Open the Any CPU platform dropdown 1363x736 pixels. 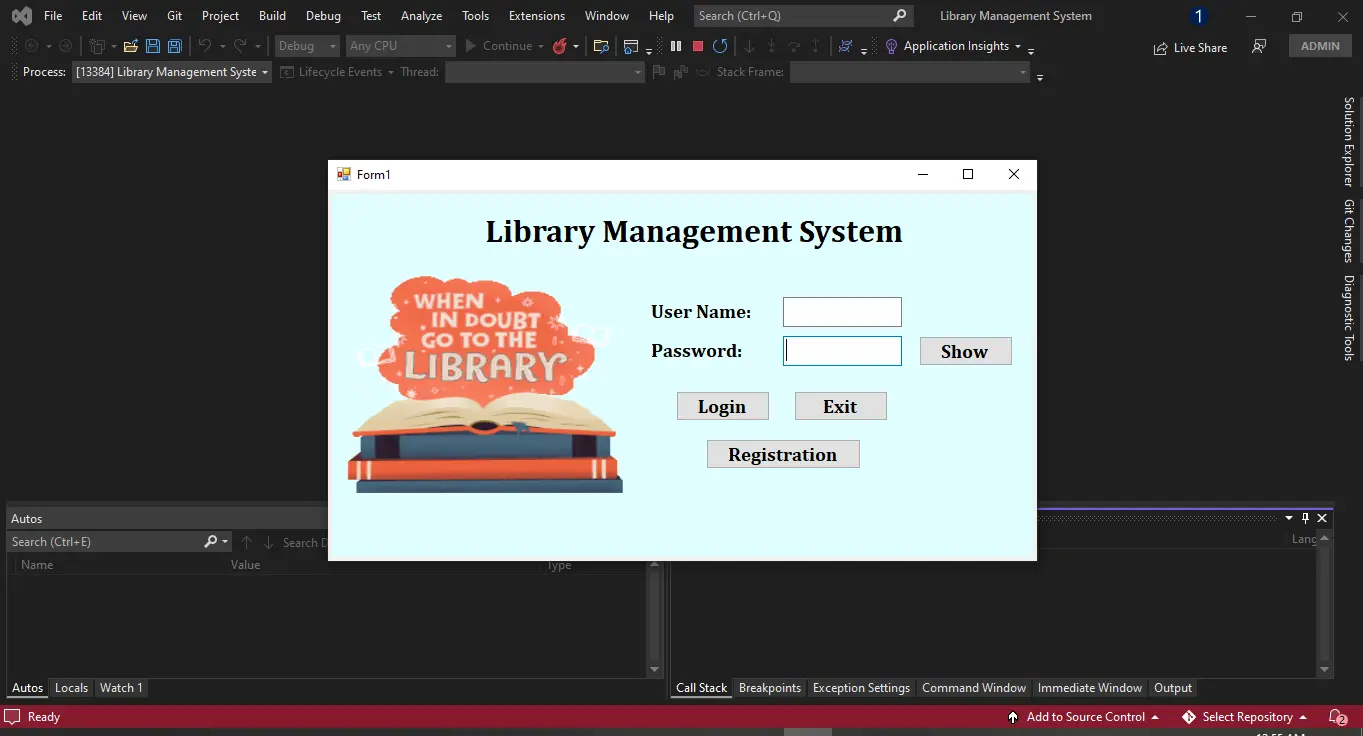(x=400, y=46)
